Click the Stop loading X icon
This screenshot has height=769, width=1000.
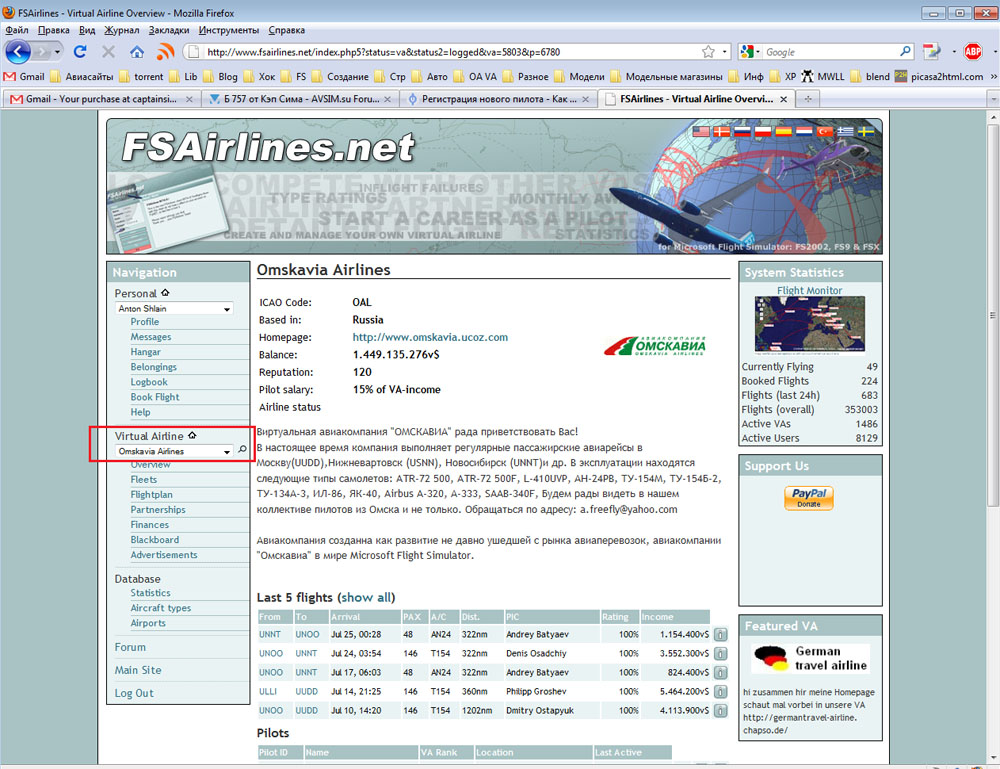pyautogui.click(x=108, y=52)
